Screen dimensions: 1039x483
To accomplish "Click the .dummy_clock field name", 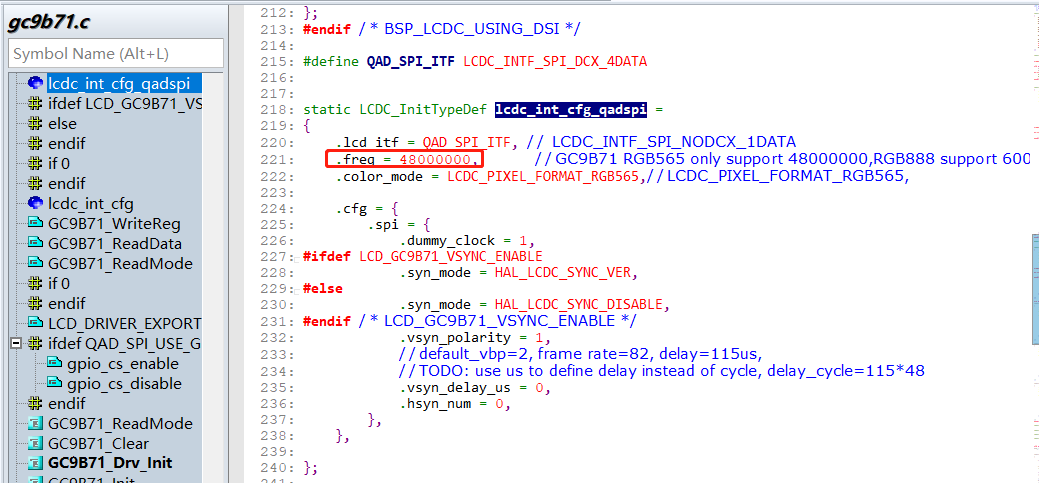I will click(447, 240).
